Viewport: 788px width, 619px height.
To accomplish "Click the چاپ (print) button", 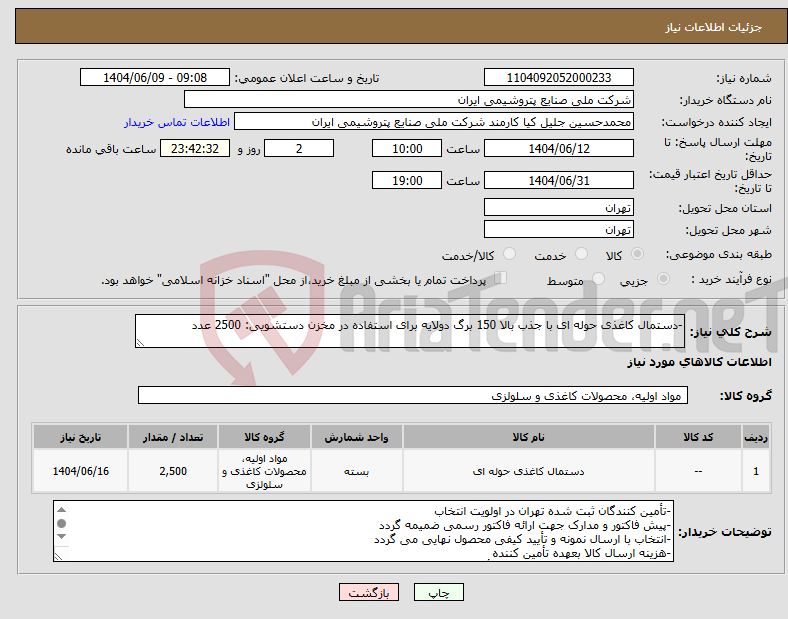I will 438,592.
